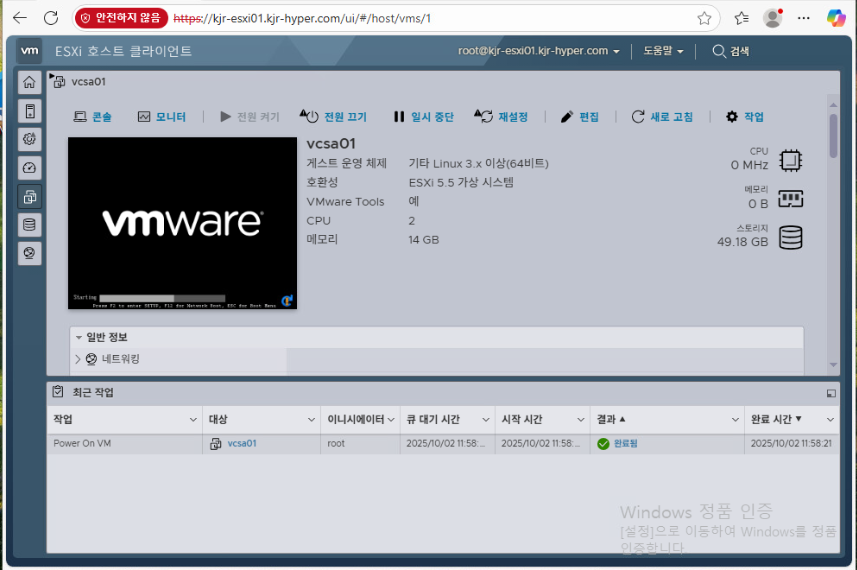
Task: Open the 결과 column dropdown arrow
Action: [x=735, y=420]
